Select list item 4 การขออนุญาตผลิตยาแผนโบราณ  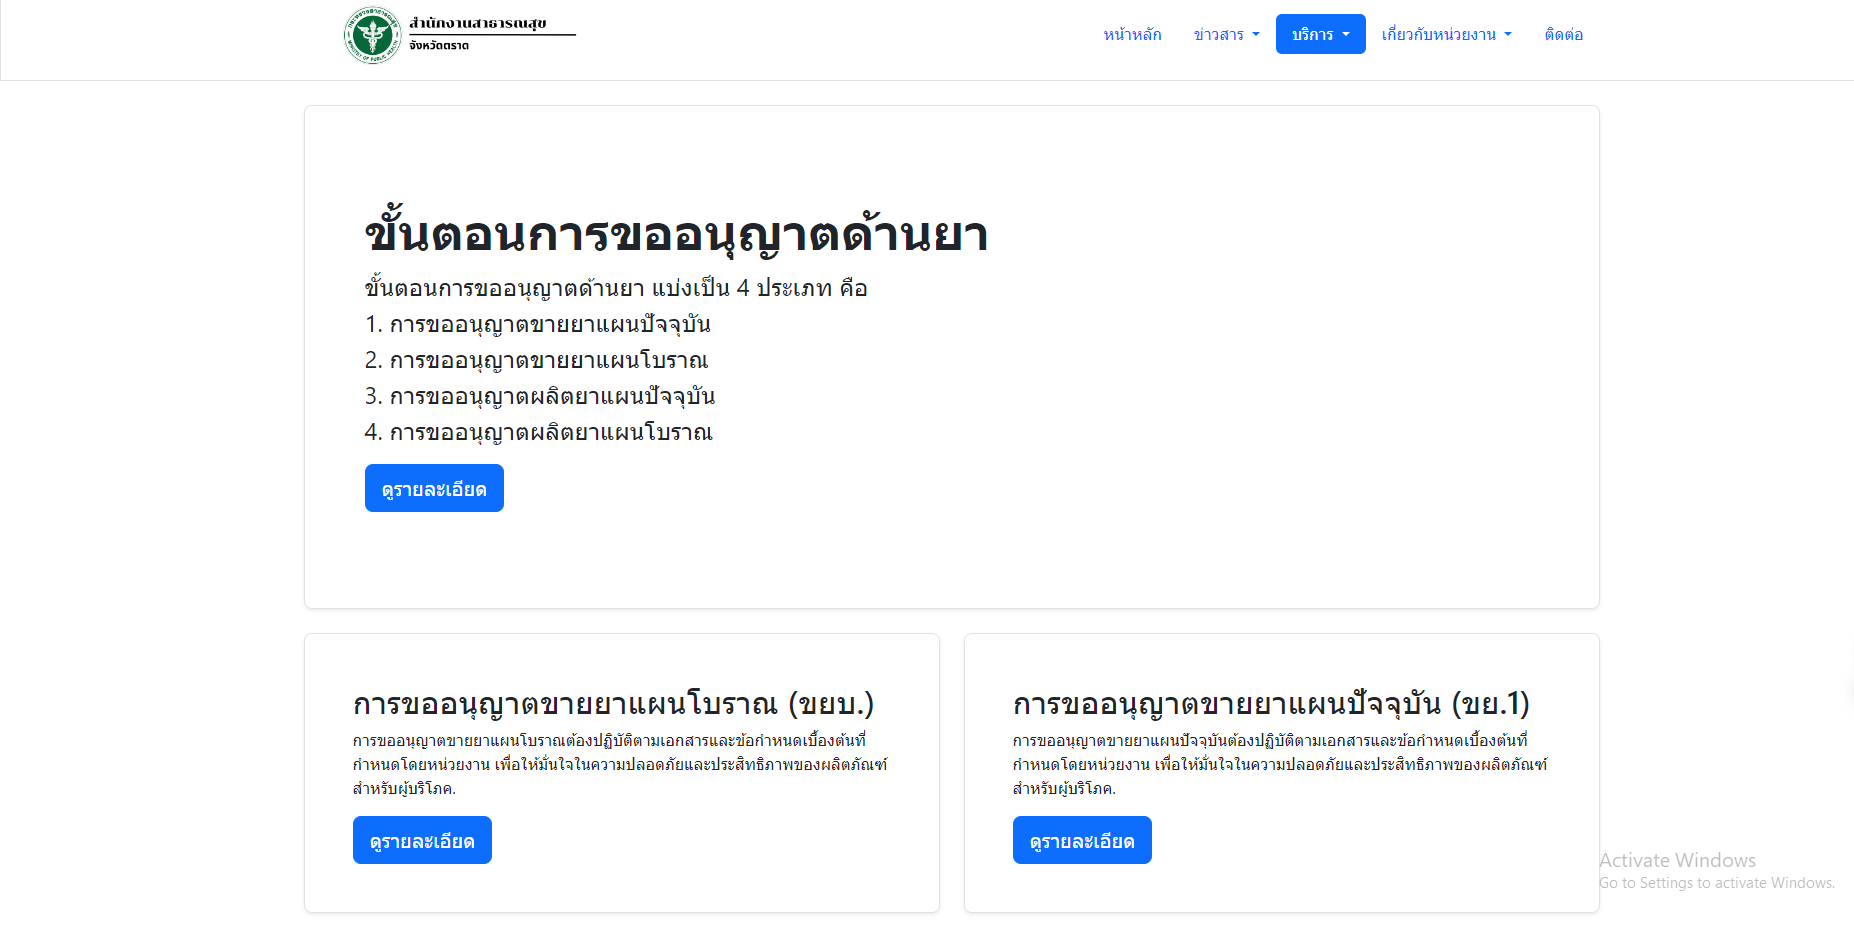click(x=538, y=433)
